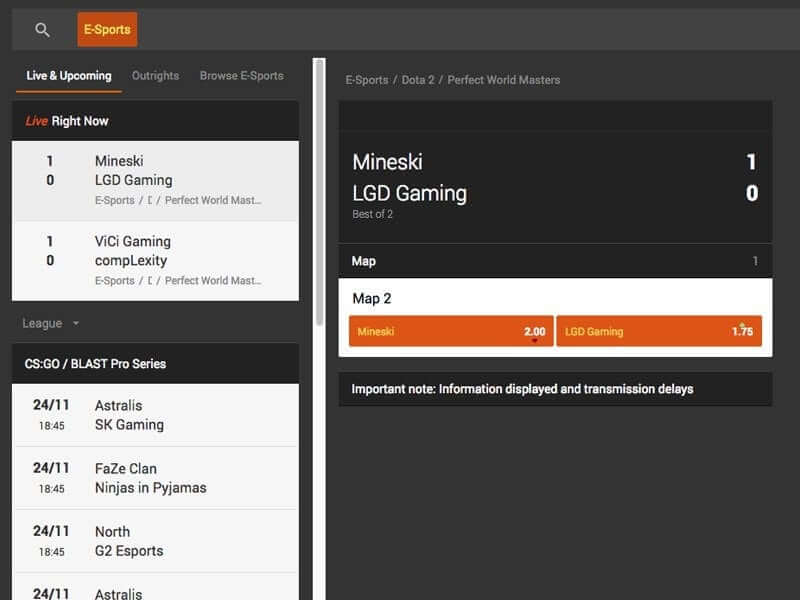Click the sidebar vertical scrollbar
Viewport: 800px width, 600px height.
(x=319, y=192)
